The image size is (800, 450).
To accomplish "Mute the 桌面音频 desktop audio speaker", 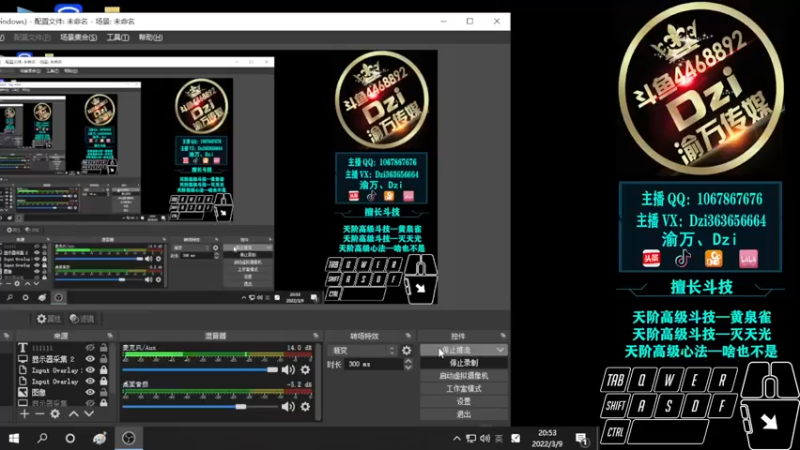I will [288, 407].
